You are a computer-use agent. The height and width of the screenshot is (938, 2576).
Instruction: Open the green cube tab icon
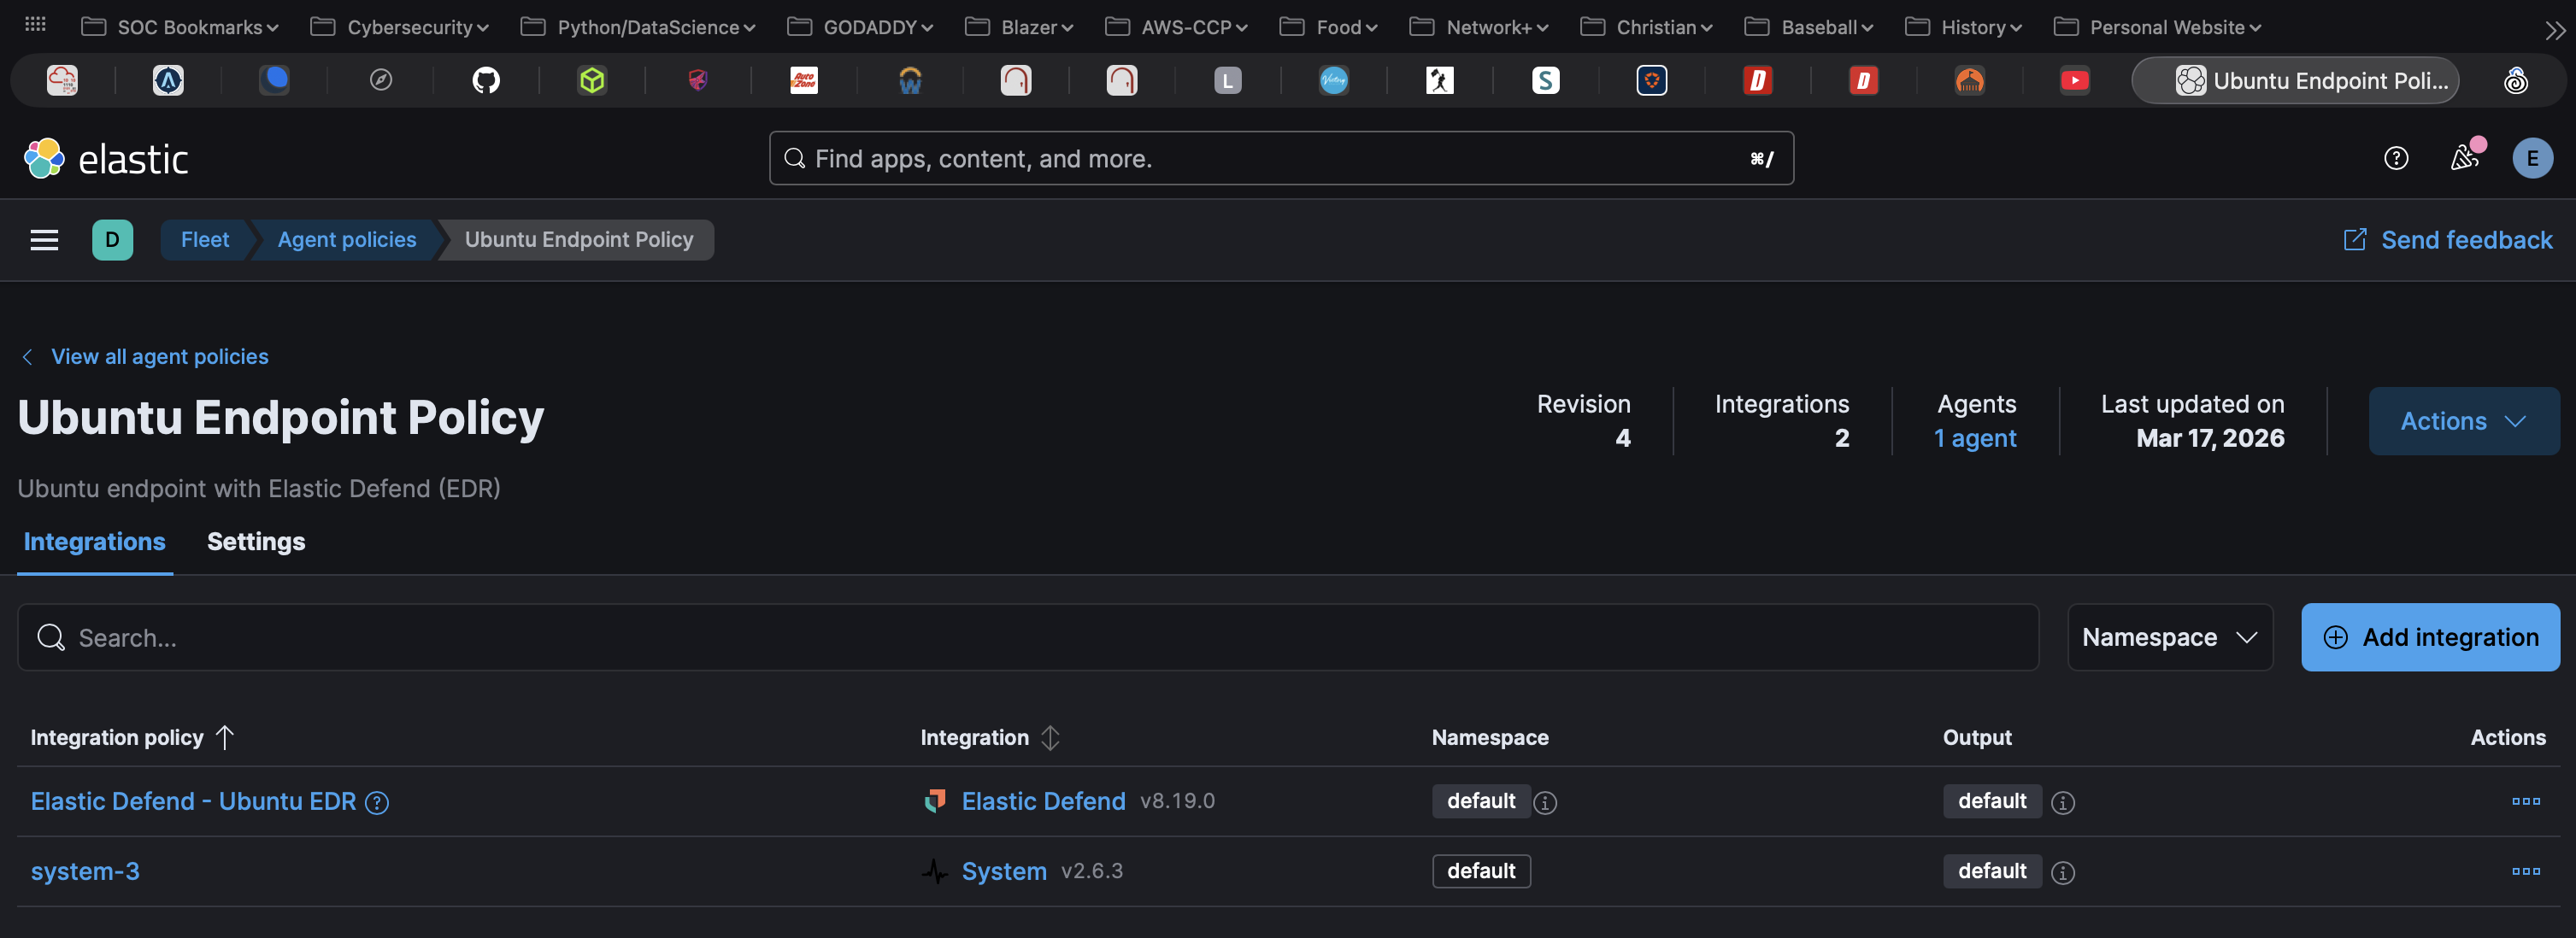tap(592, 80)
